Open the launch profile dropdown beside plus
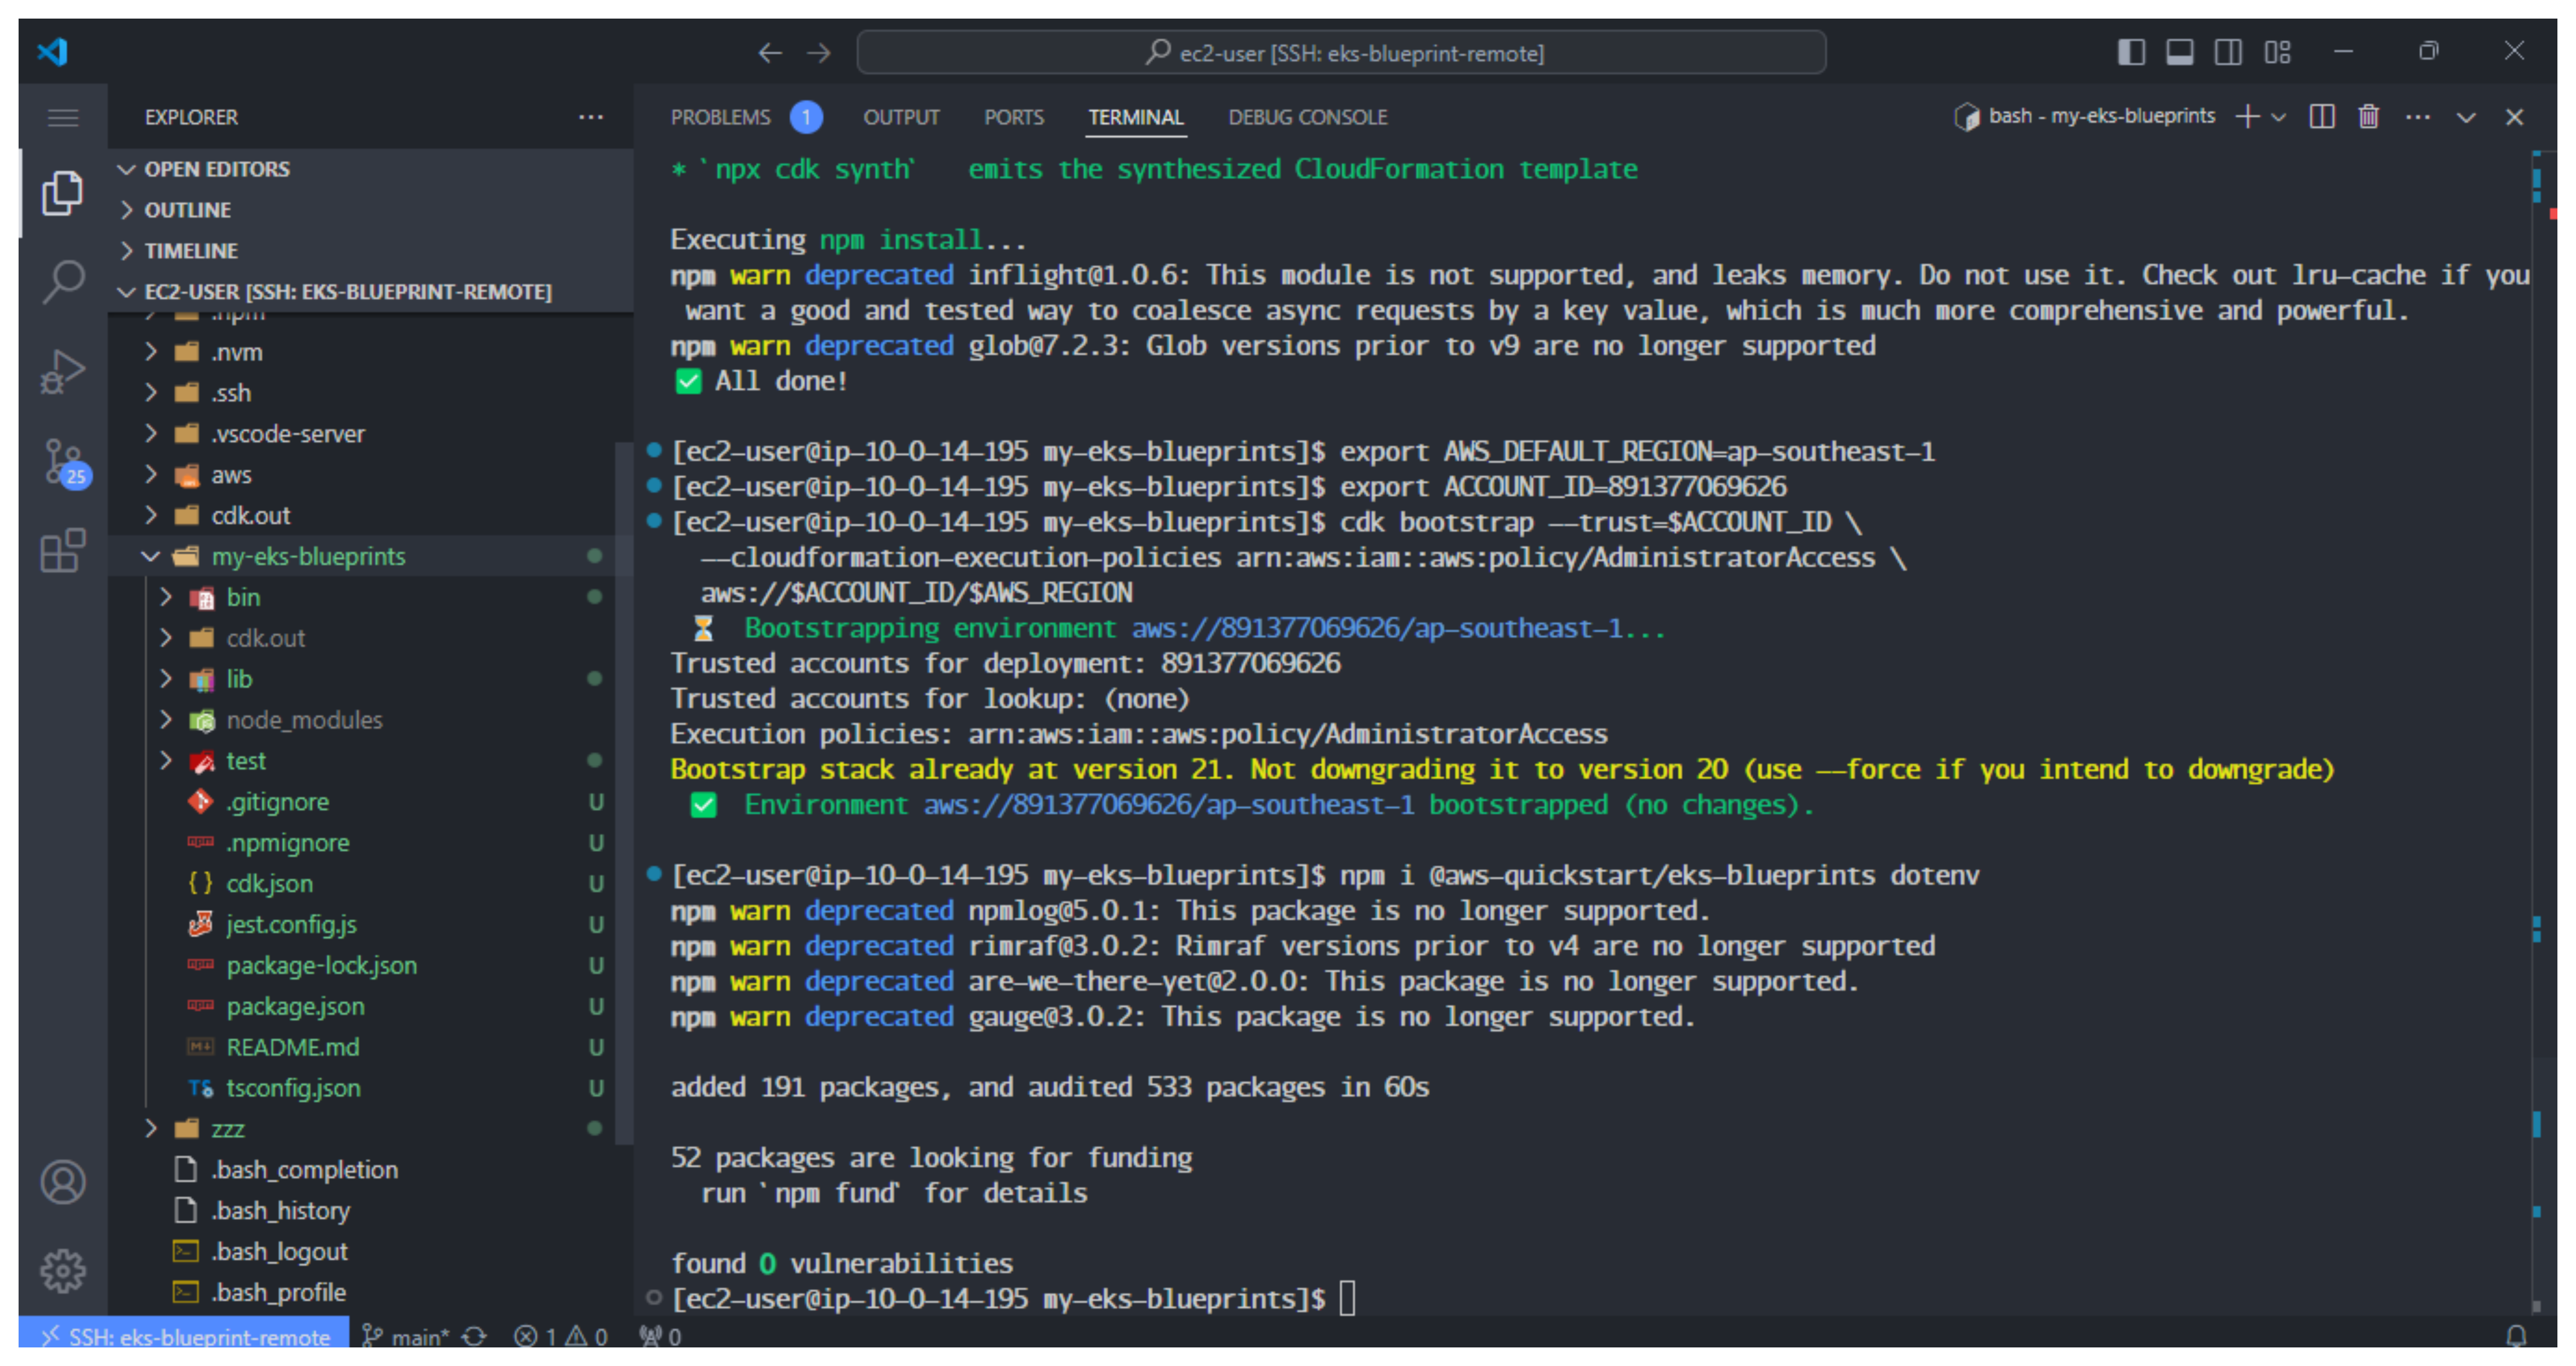2576x1366 pixels. pos(2278,118)
